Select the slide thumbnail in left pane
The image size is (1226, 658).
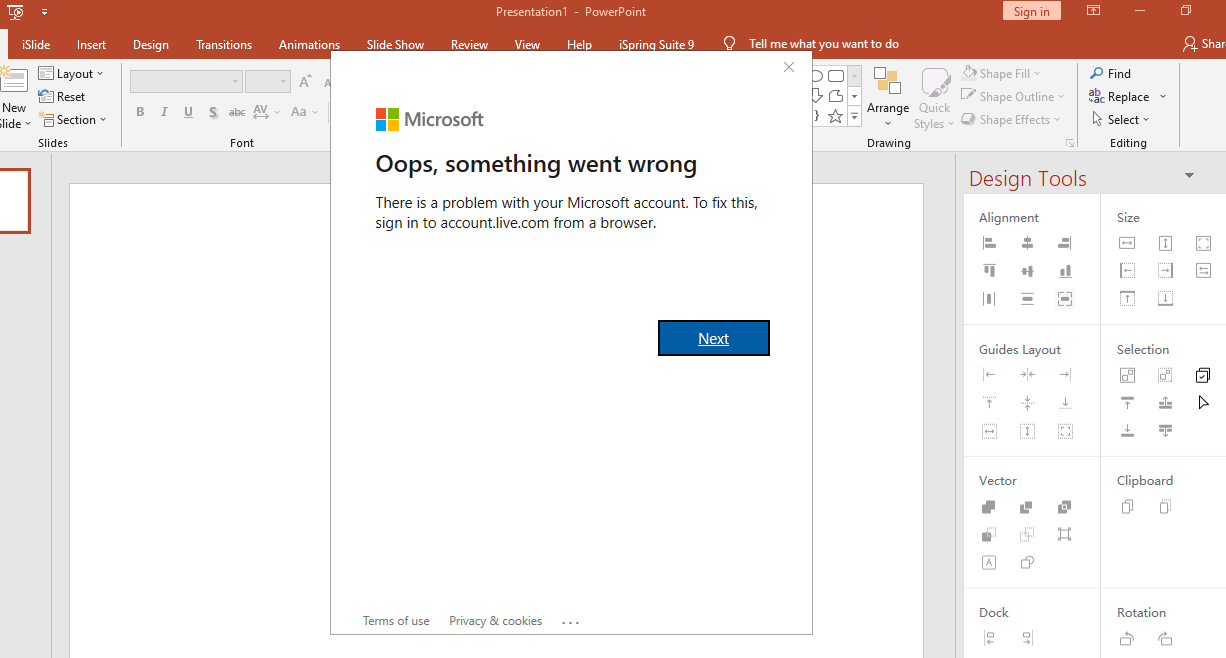pyautogui.click(x=14, y=201)
